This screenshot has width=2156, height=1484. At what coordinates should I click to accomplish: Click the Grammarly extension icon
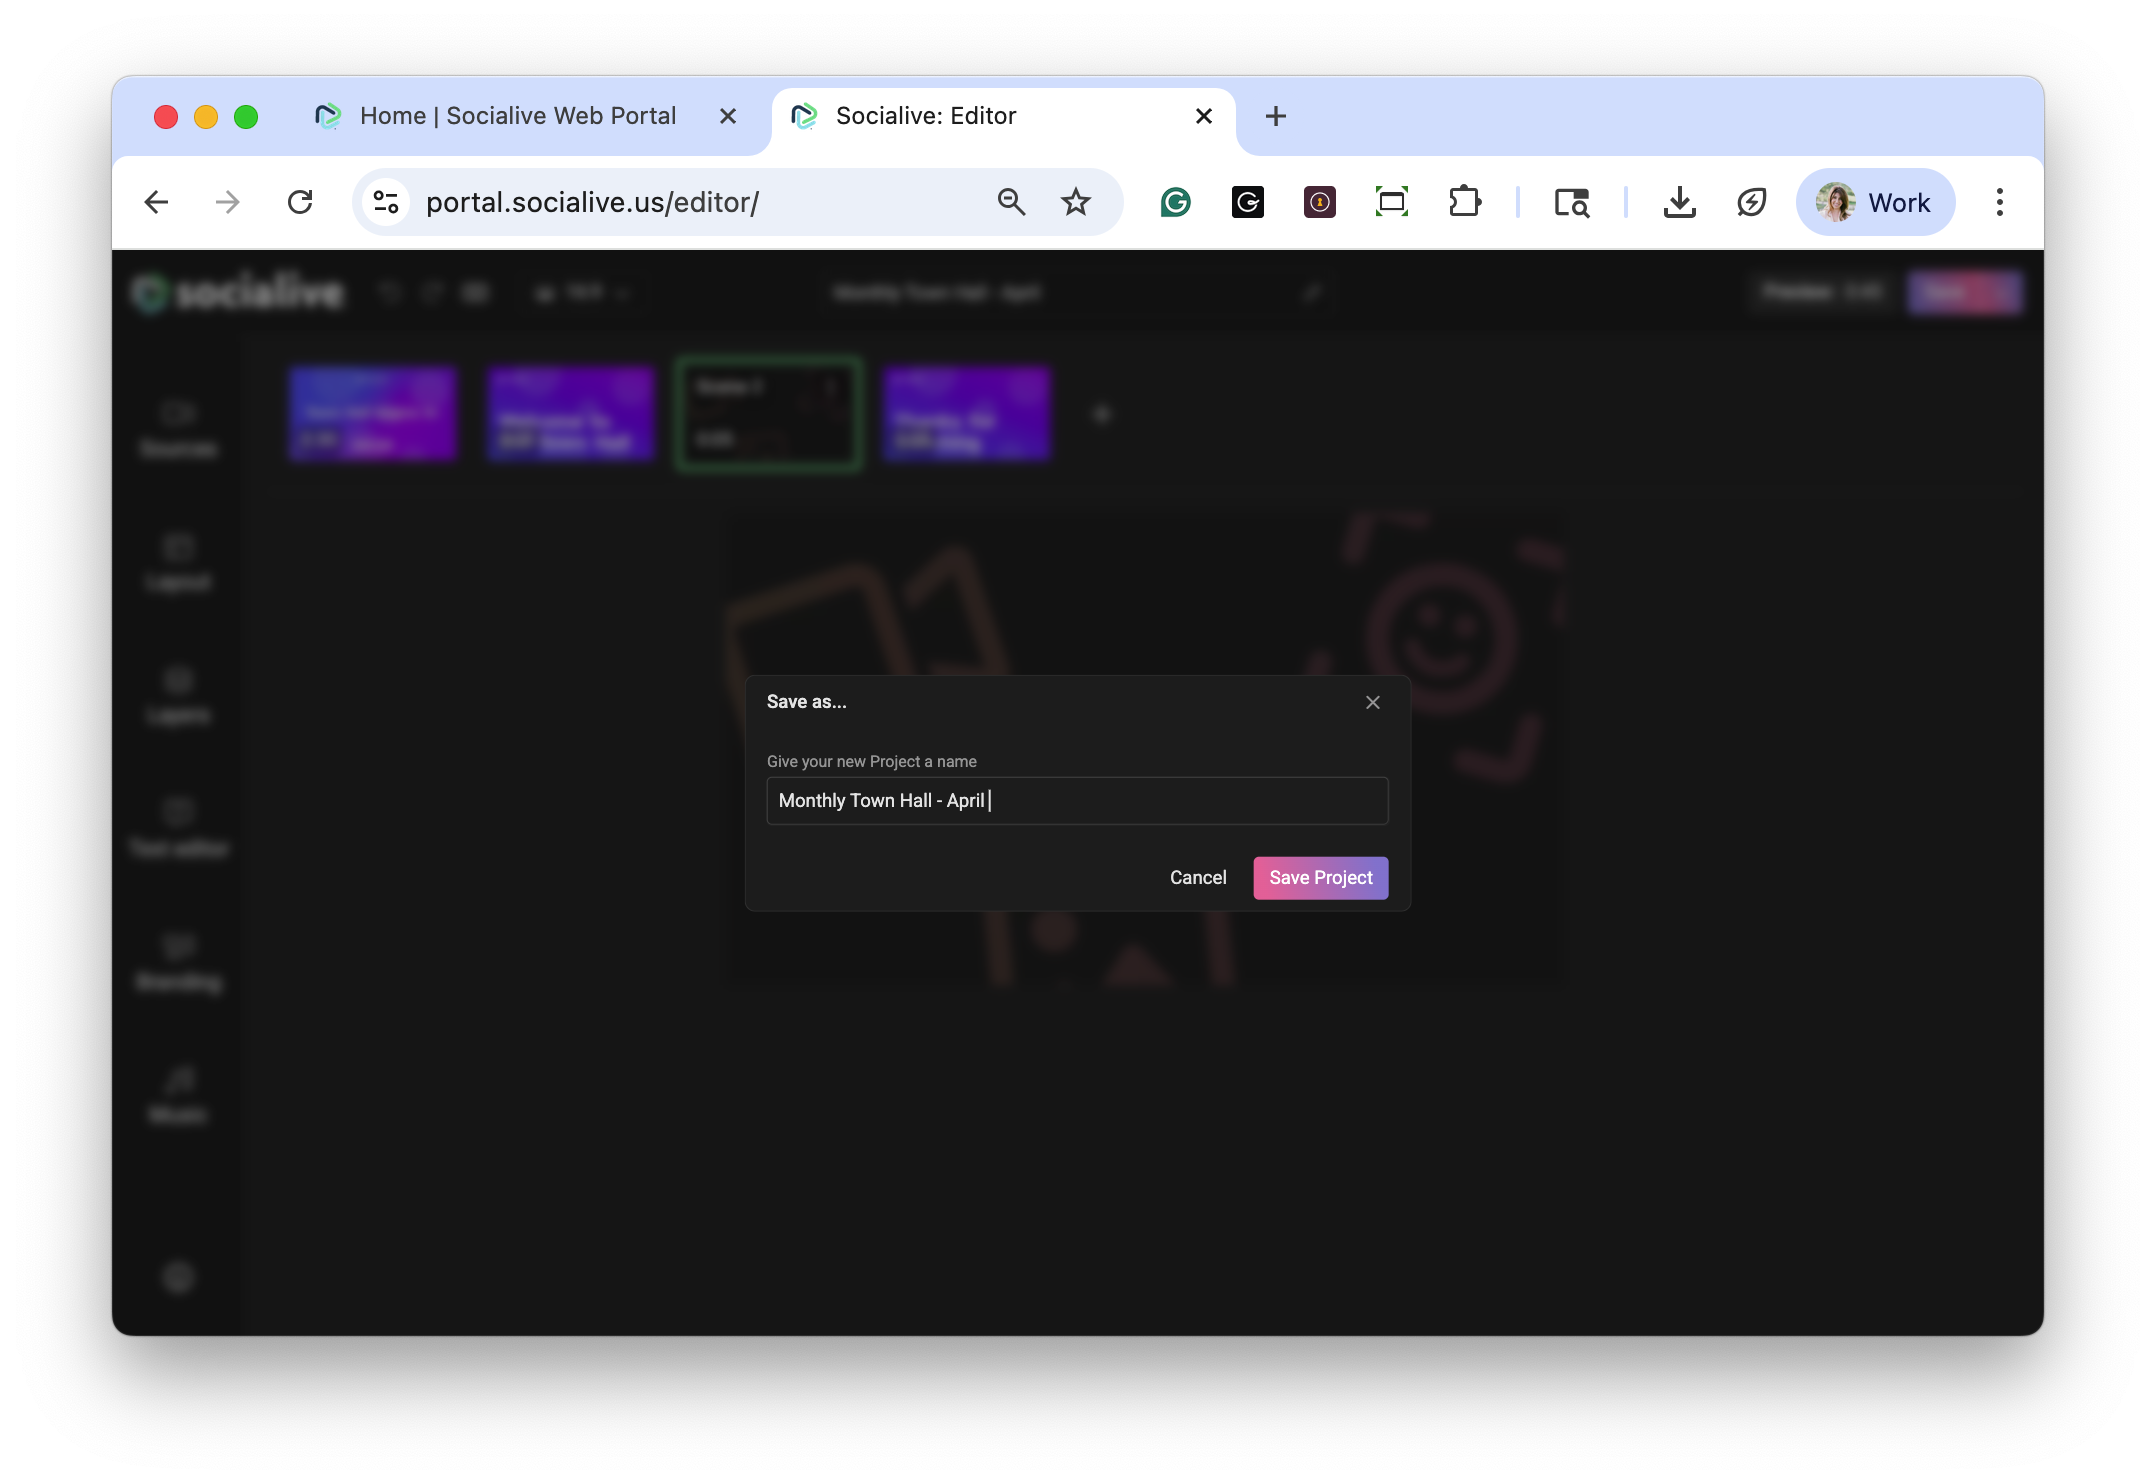click(1175, 202)
